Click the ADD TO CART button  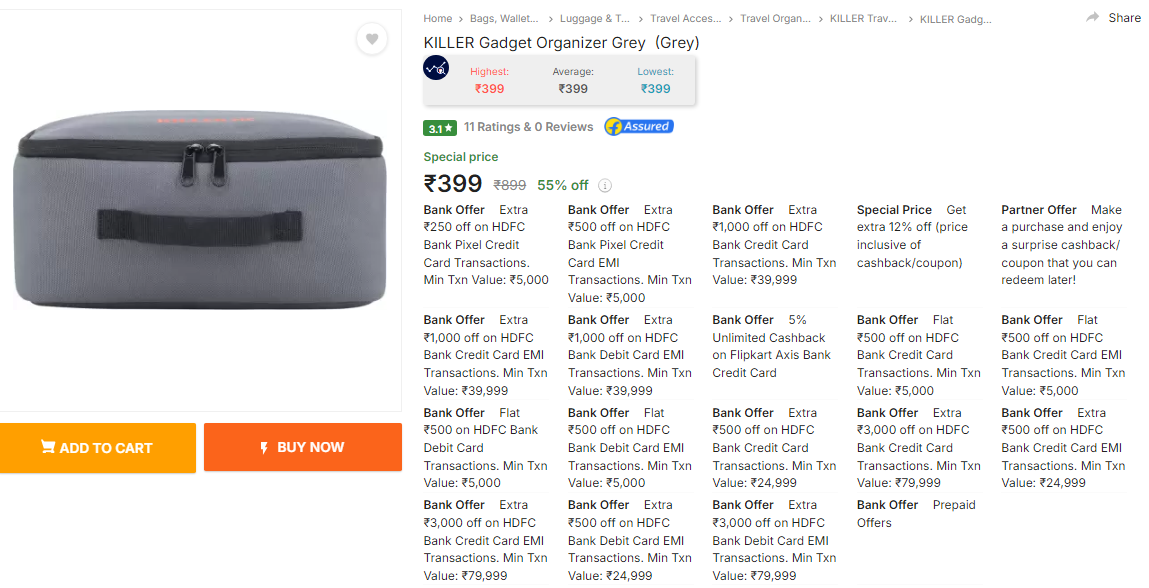pyautogui.click(x=97, y=447)
